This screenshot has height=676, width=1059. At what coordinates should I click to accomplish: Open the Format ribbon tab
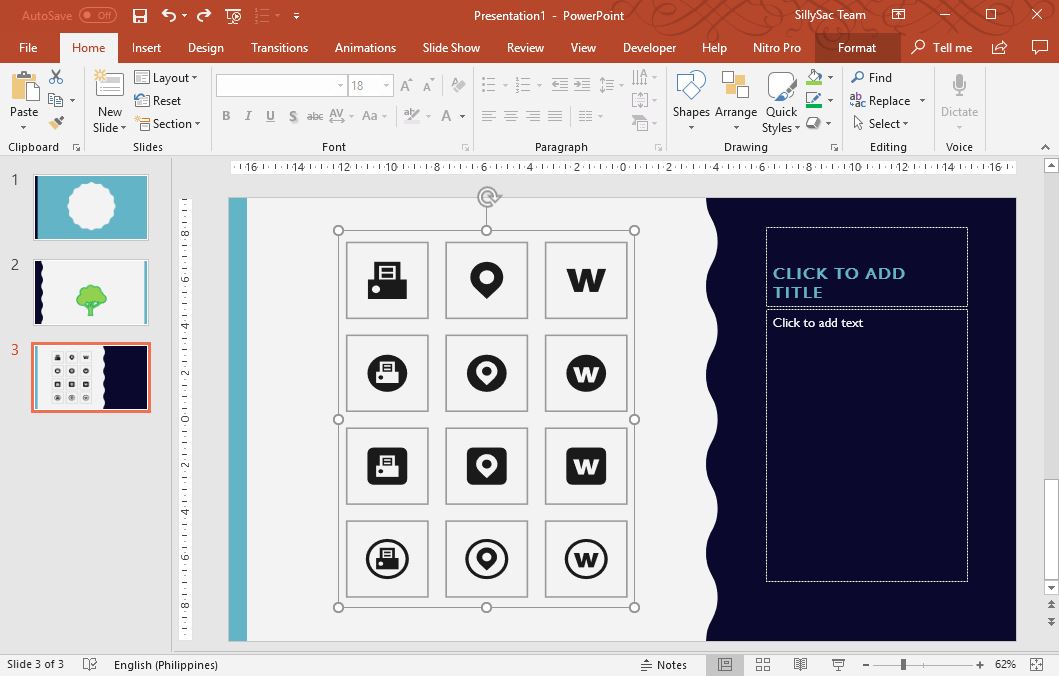(857, 47)
